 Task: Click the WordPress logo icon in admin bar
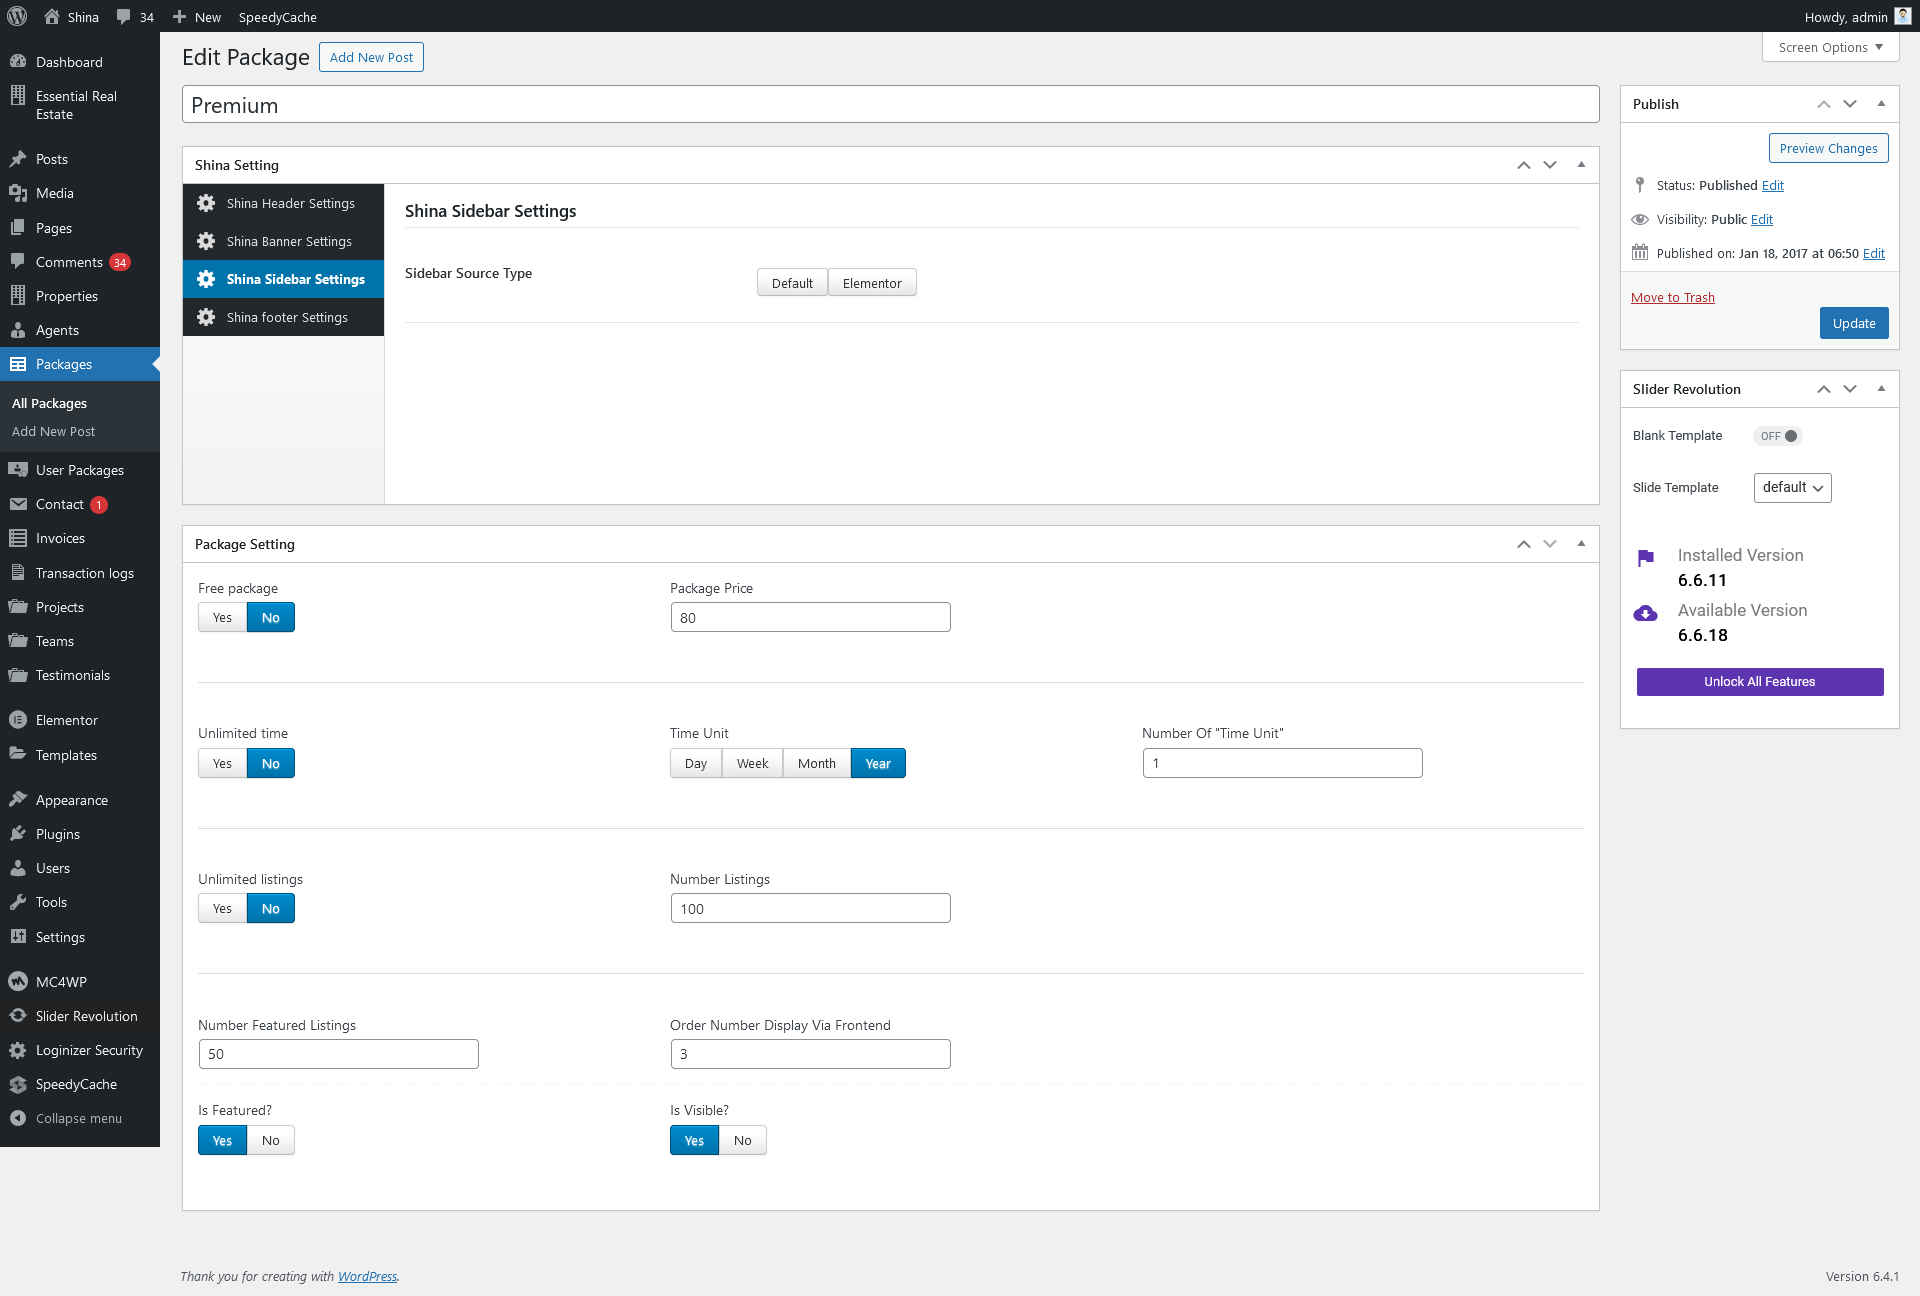17,16
